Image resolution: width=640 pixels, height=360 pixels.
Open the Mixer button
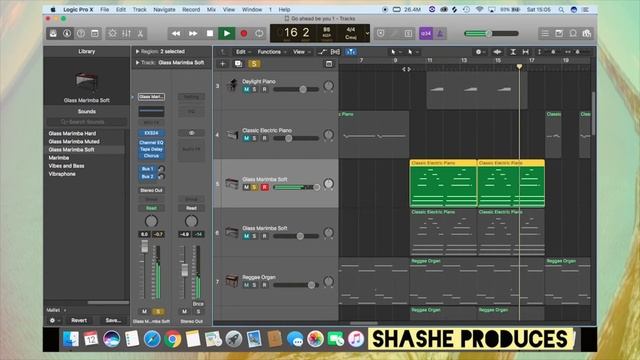click(127, 33)
